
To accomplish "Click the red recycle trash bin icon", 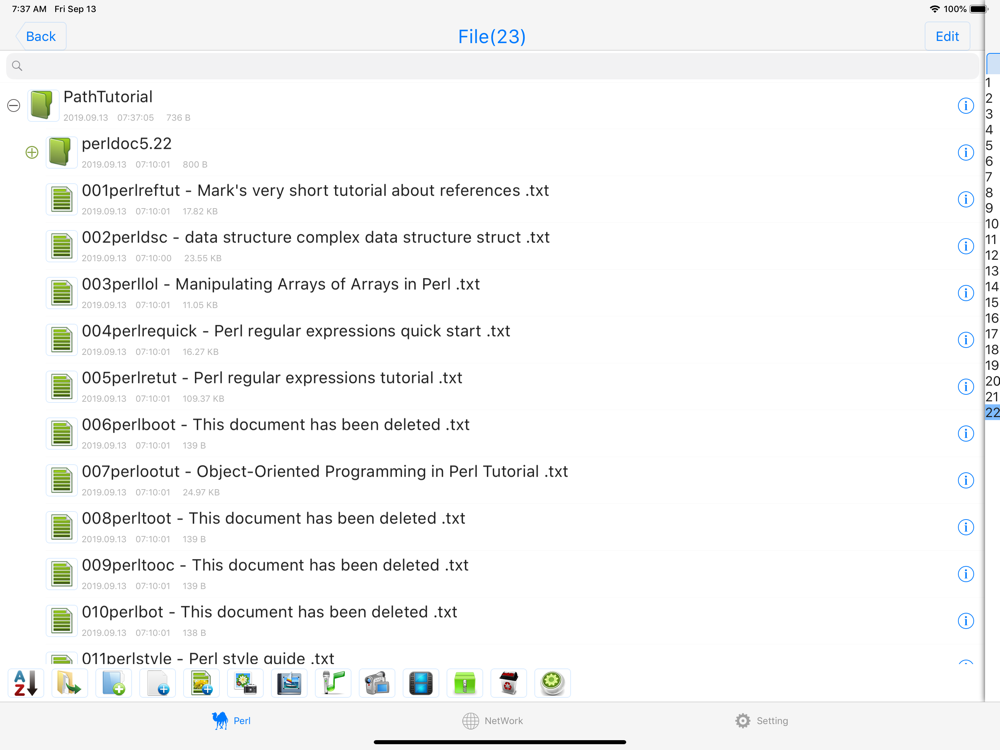I will pos(509,683).
